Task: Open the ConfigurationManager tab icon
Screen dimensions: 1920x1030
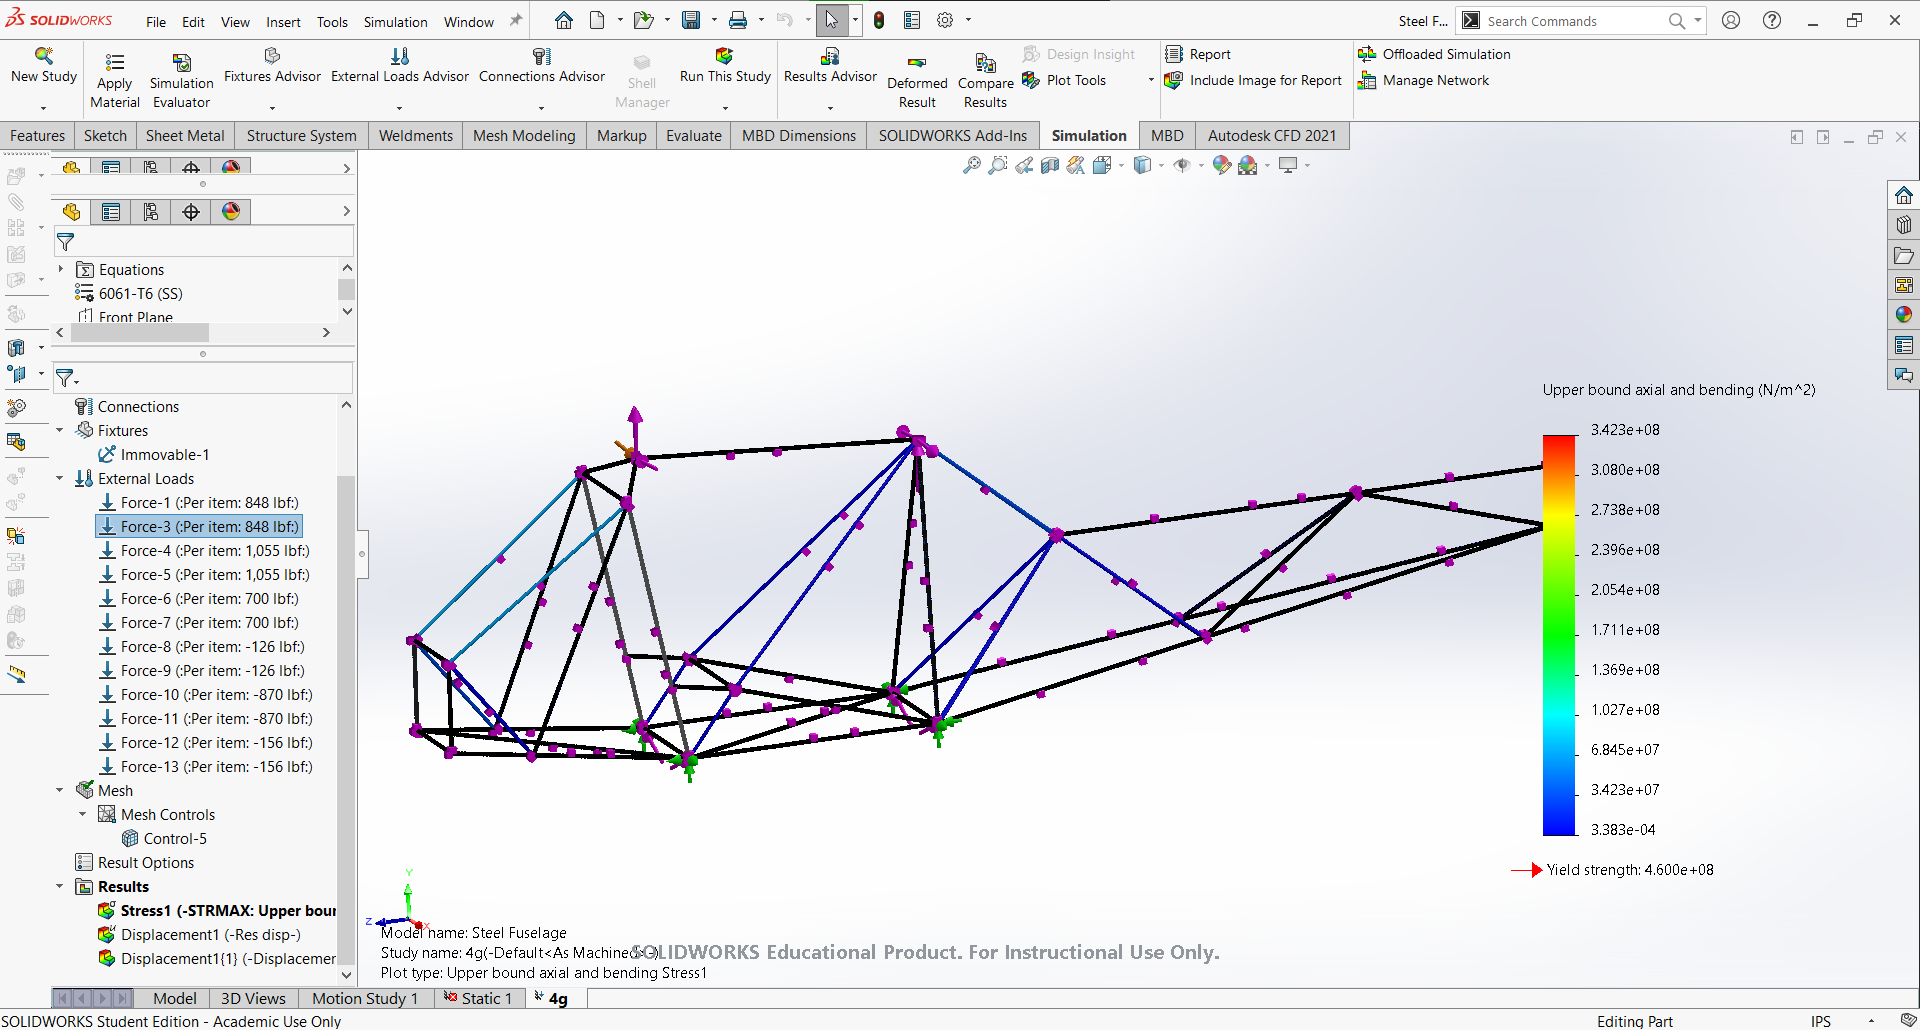Action: coord(151,211)
